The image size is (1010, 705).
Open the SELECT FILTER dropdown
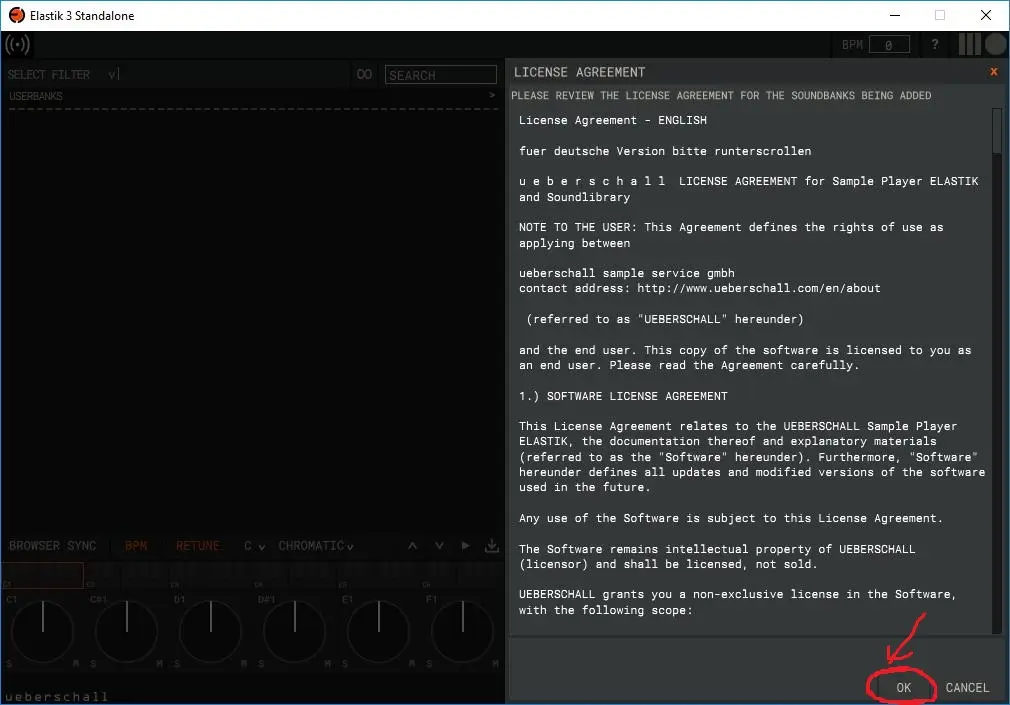(63, 74)
